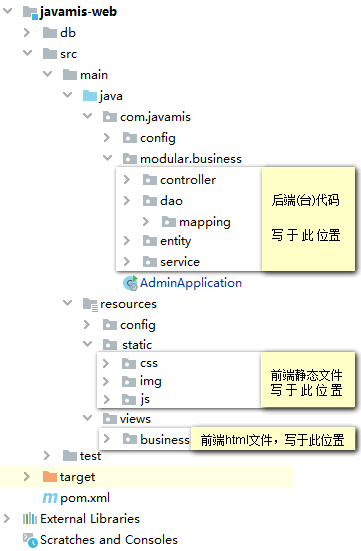This screenshot has height=551, width=361.
Task: Expand the test folder
Action: coord(46,456)
